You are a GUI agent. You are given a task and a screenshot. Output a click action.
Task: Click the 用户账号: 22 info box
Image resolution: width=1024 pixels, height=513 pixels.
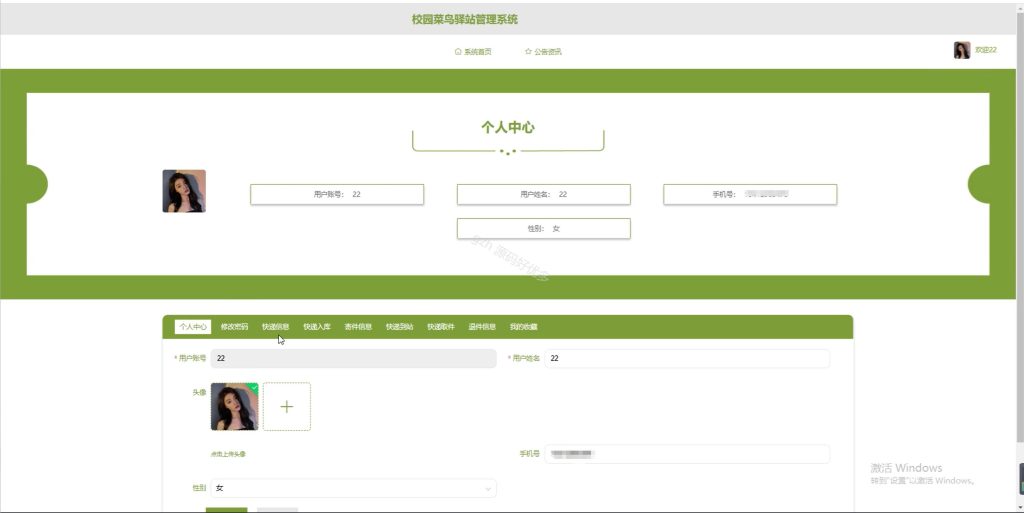[337, 194]
